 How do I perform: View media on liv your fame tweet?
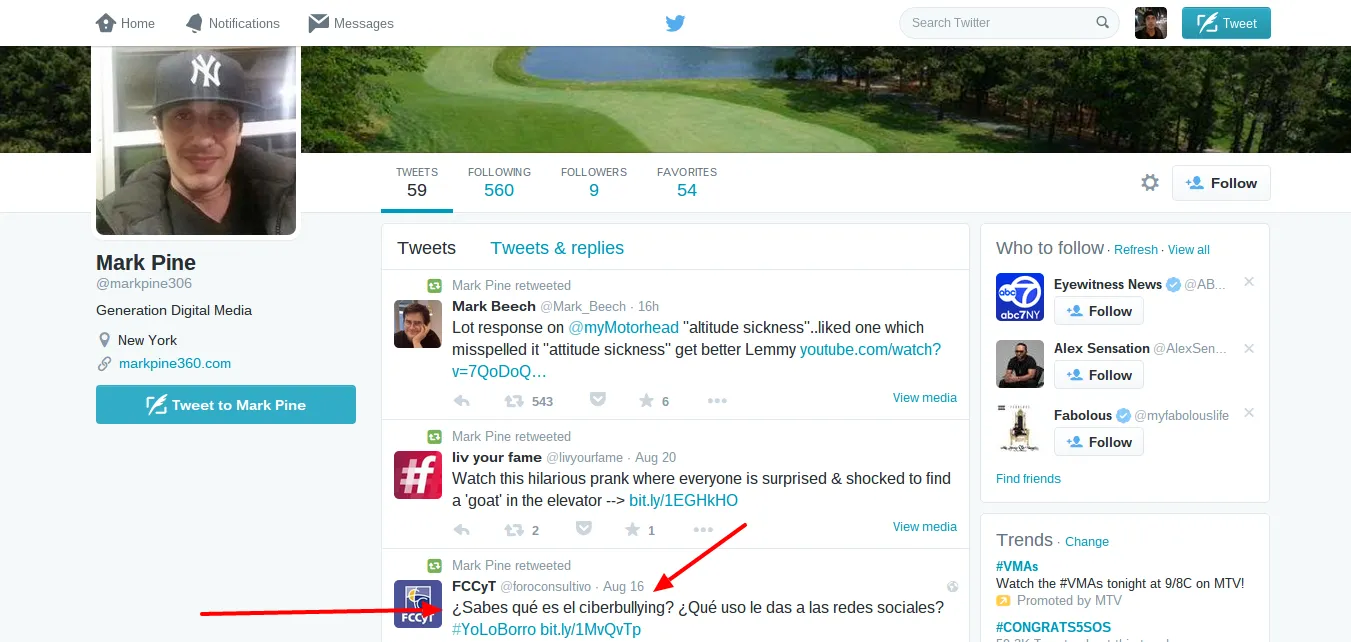point(925,527)
